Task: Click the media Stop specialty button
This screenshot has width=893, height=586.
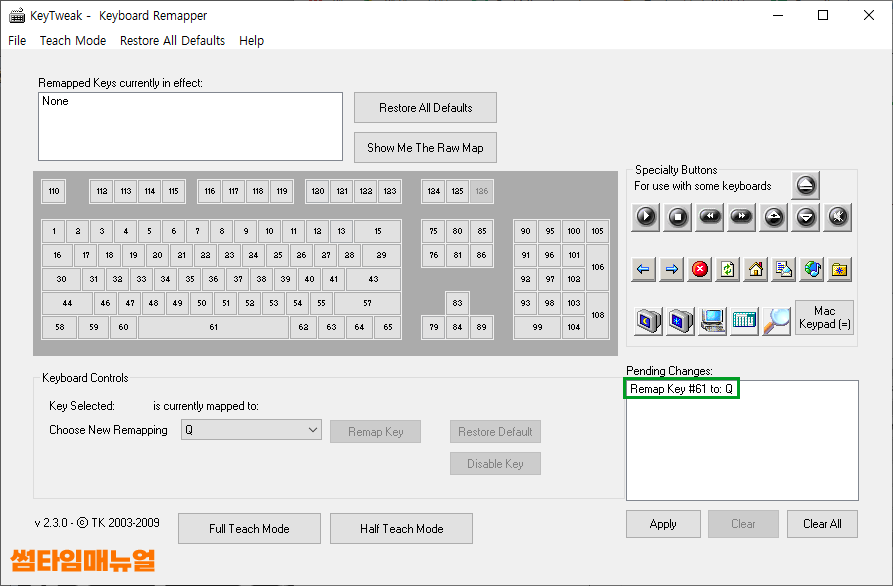Action: (x=678, y=217)
